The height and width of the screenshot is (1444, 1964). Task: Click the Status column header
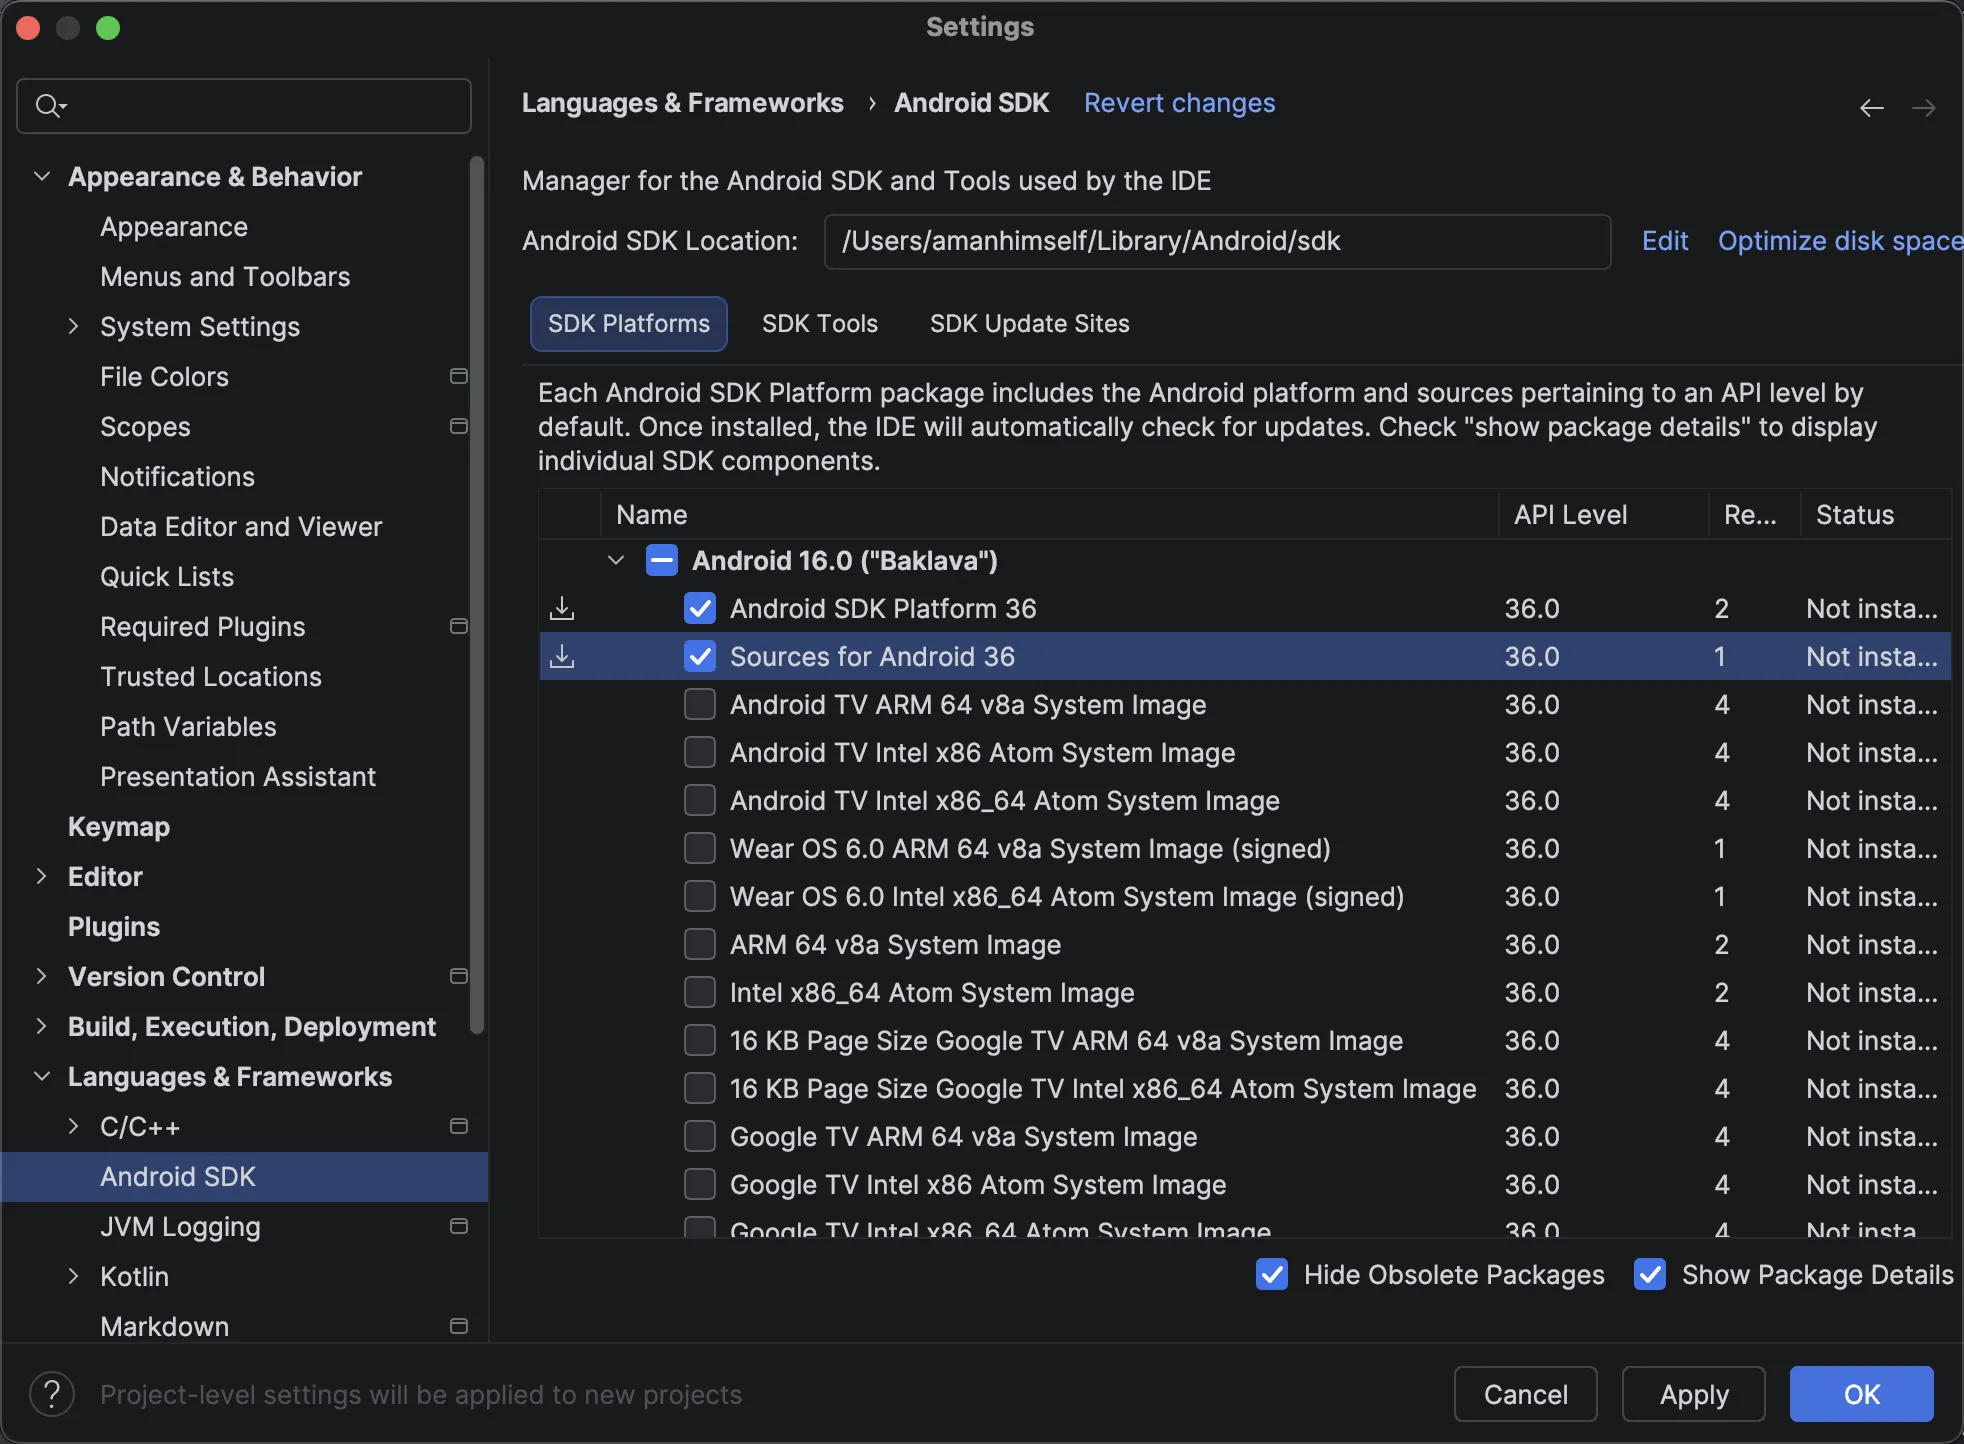tap(1876, 515)
